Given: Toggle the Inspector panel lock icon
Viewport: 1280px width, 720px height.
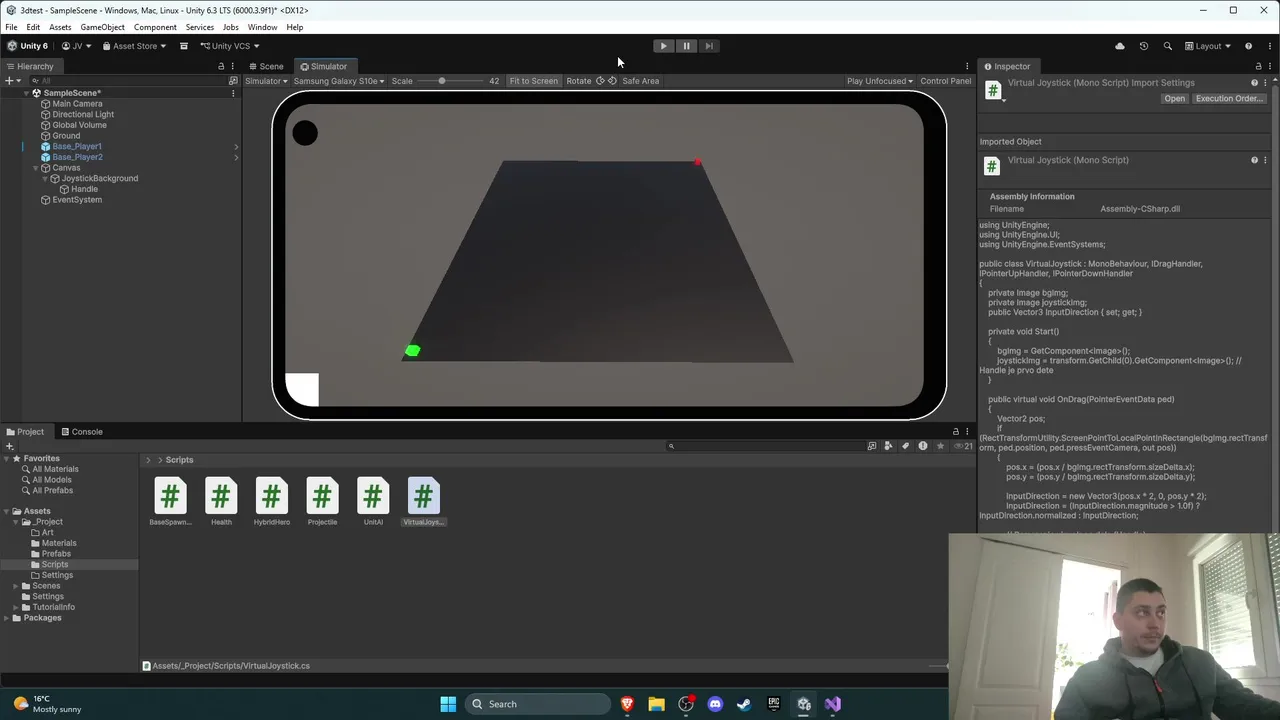Looking at the screenshot, I should click(1258, 67).
